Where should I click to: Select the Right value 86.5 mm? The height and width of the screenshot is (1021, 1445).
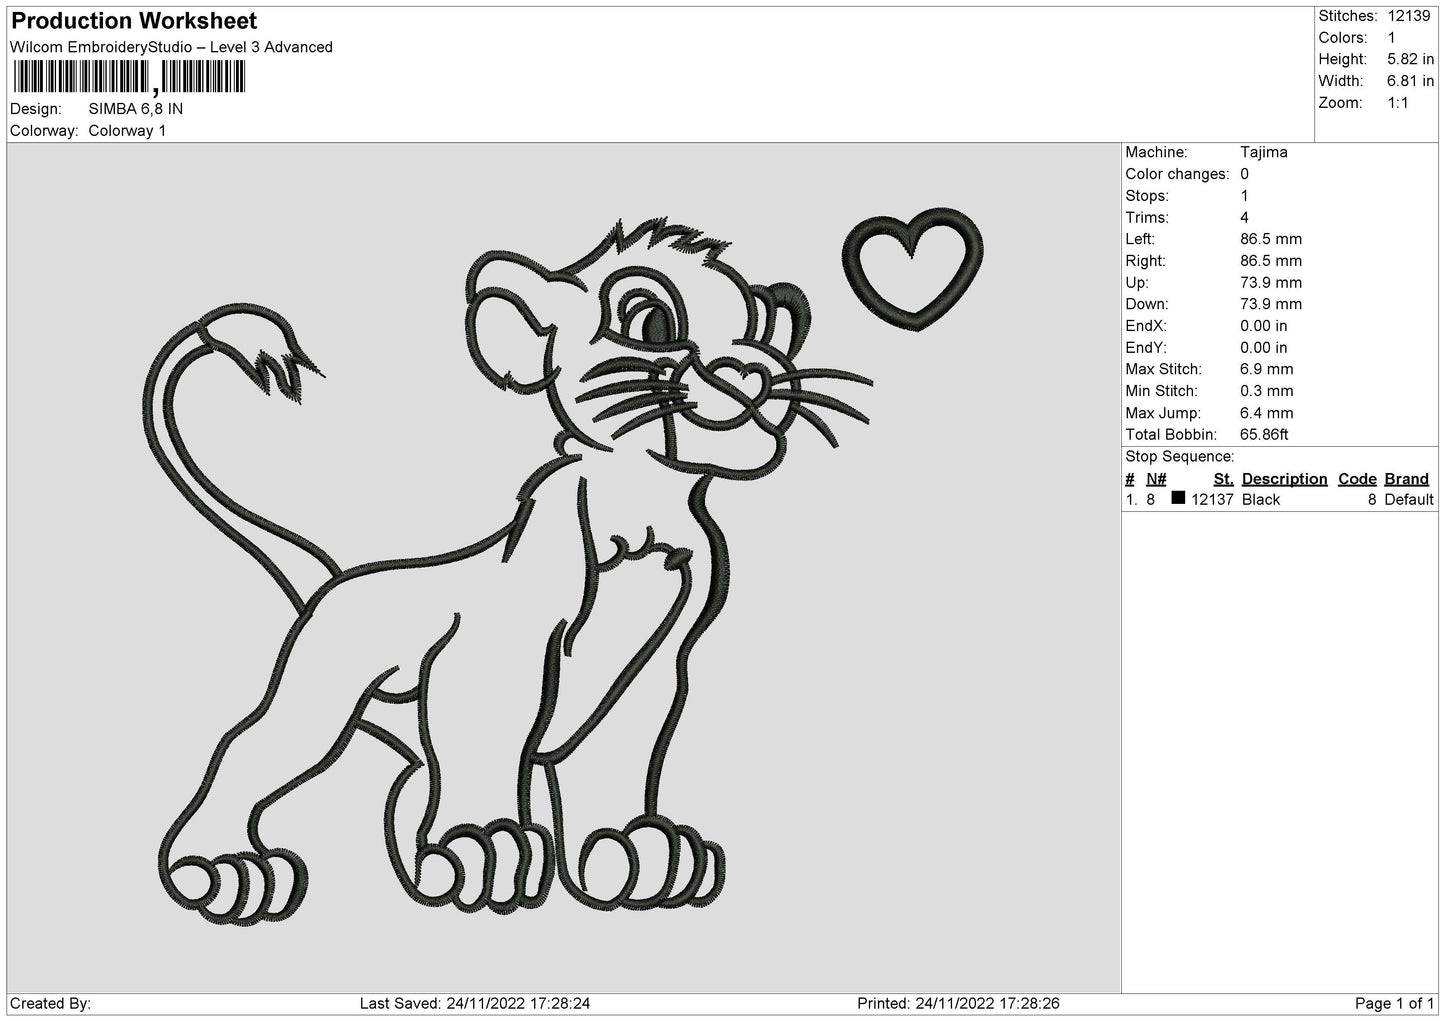click(x=1271, y=261)
